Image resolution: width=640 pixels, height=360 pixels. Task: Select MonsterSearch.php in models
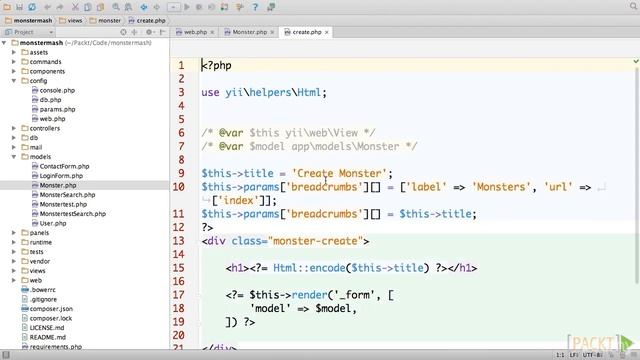(63, 195)
